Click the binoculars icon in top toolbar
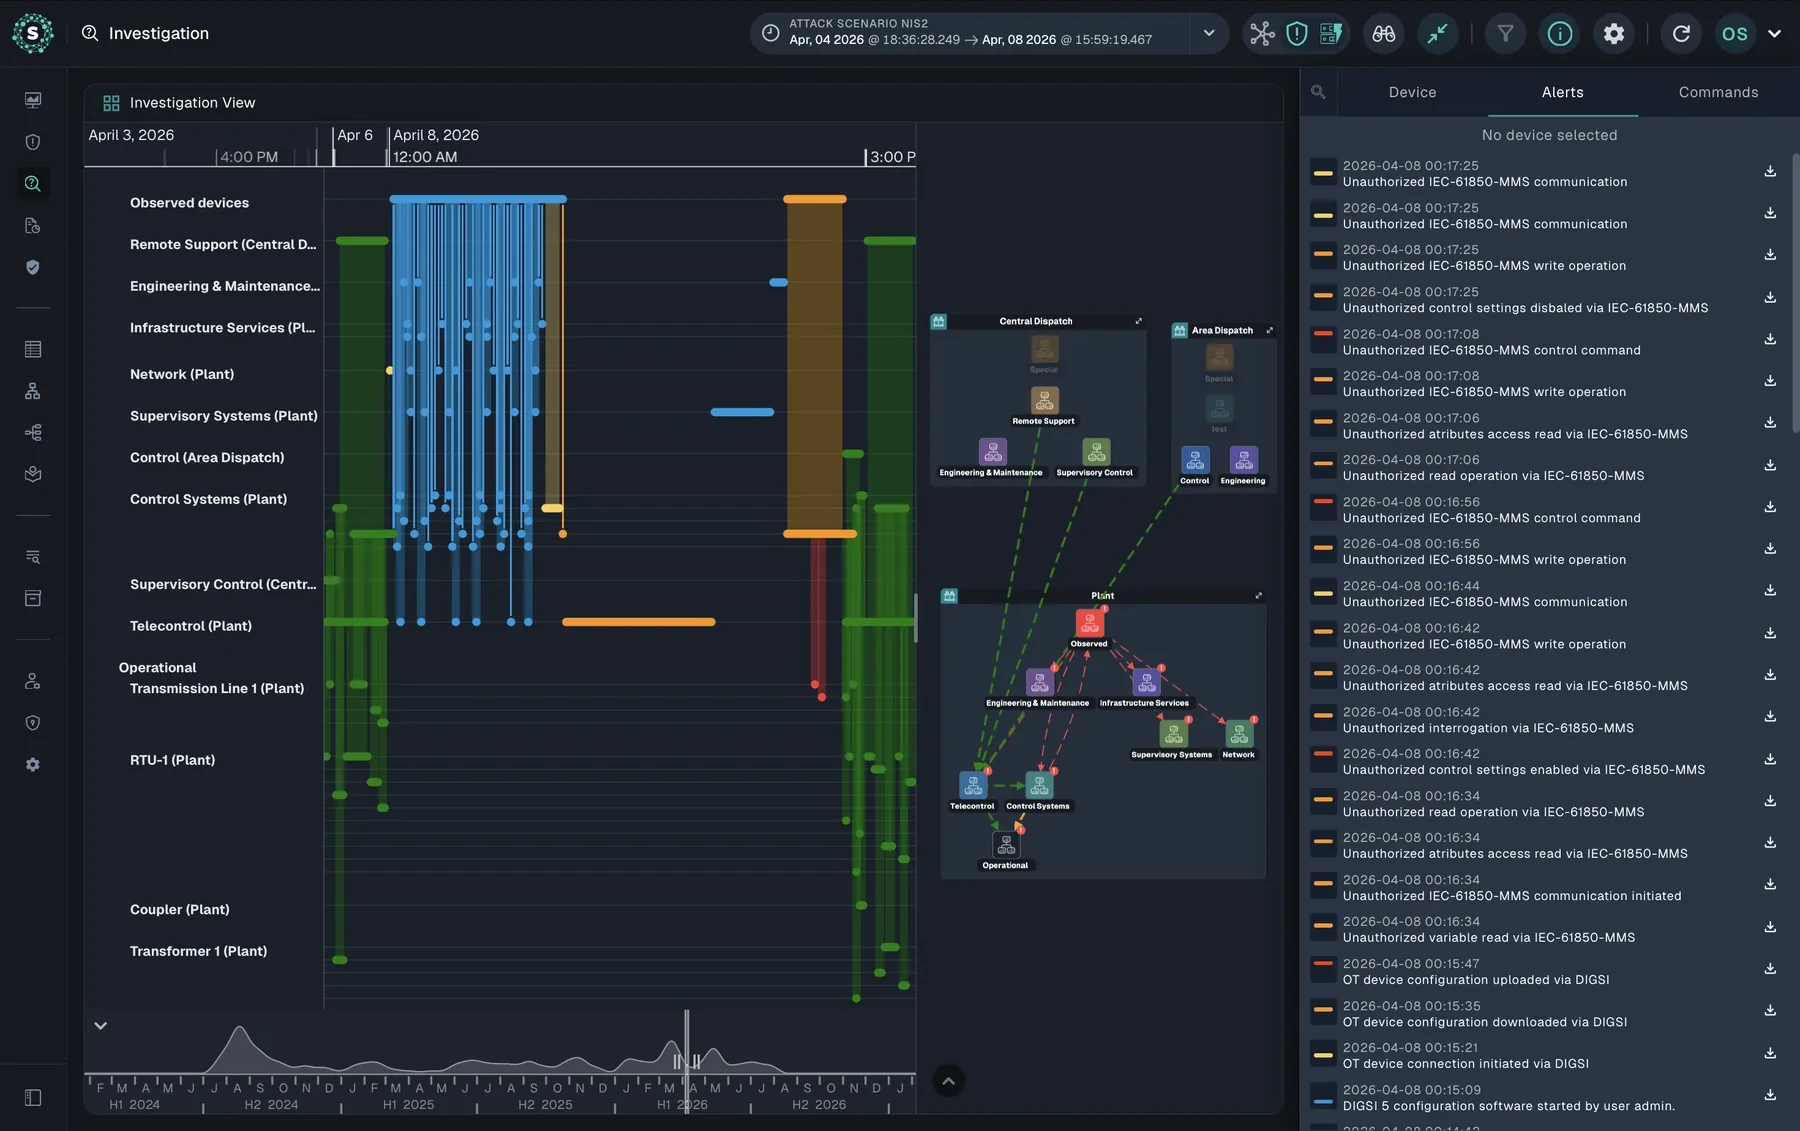 1384,34
